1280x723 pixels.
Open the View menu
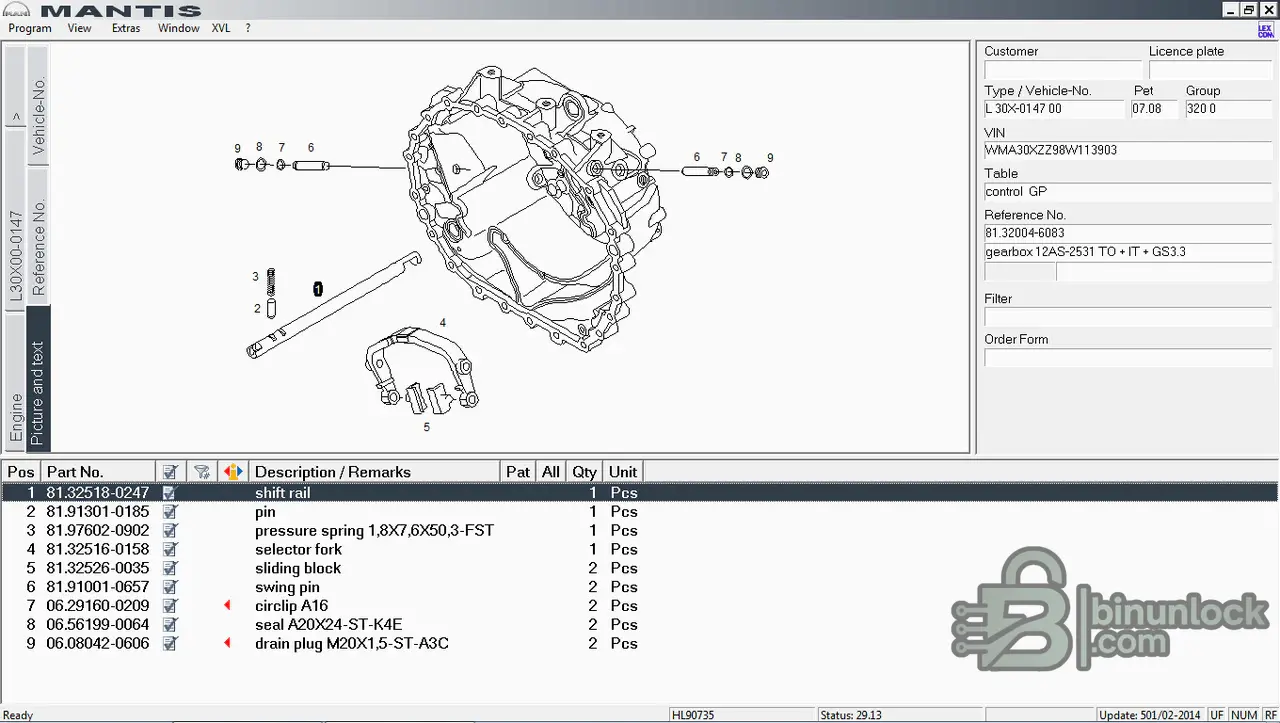tap(79, 28)
